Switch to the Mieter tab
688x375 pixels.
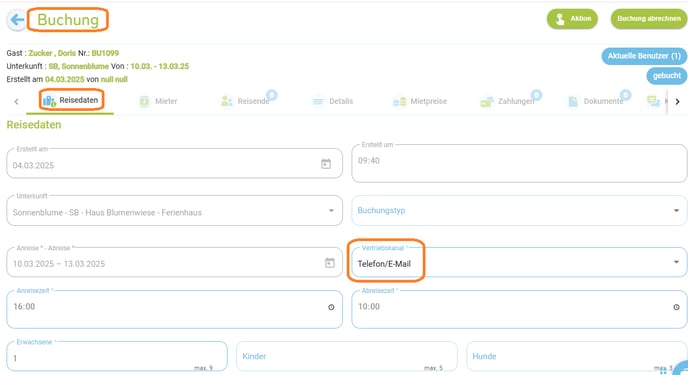pos(158,101)
